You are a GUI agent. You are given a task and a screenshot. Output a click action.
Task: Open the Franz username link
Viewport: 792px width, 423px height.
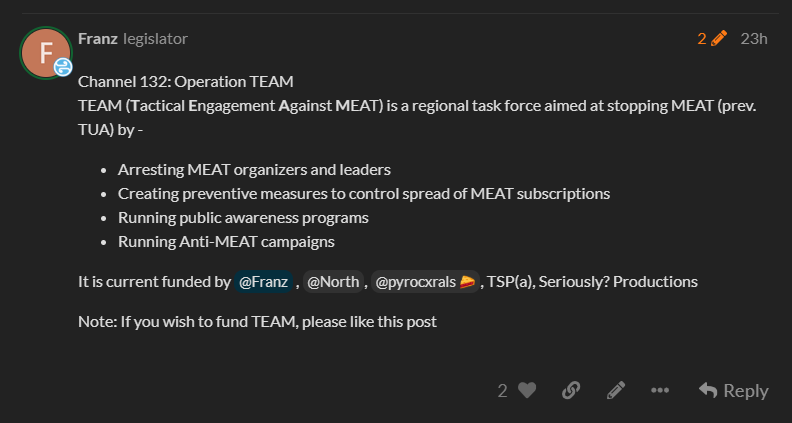coord(98,39)
